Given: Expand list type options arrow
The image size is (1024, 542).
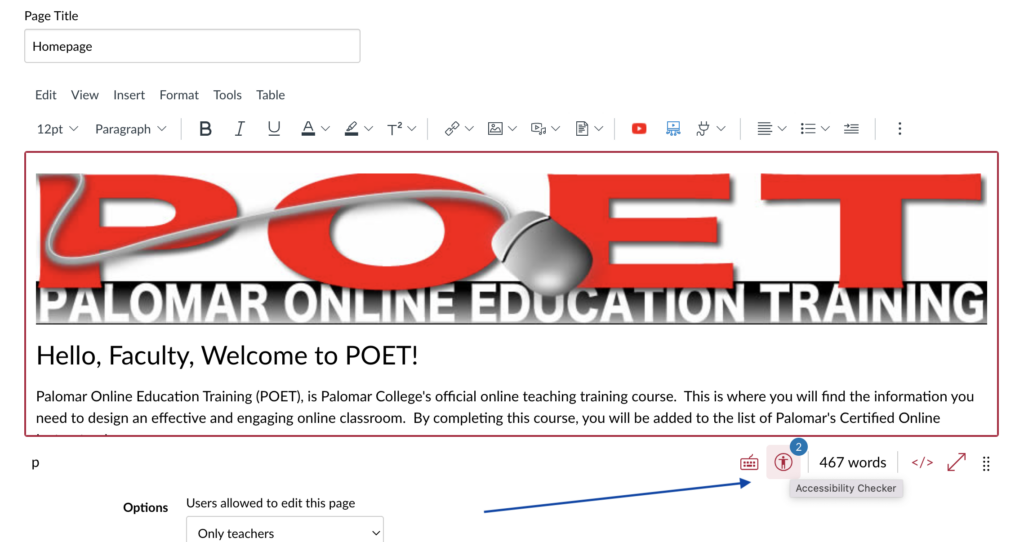Looking at the screenshot, I should click(x=825, y=129).
